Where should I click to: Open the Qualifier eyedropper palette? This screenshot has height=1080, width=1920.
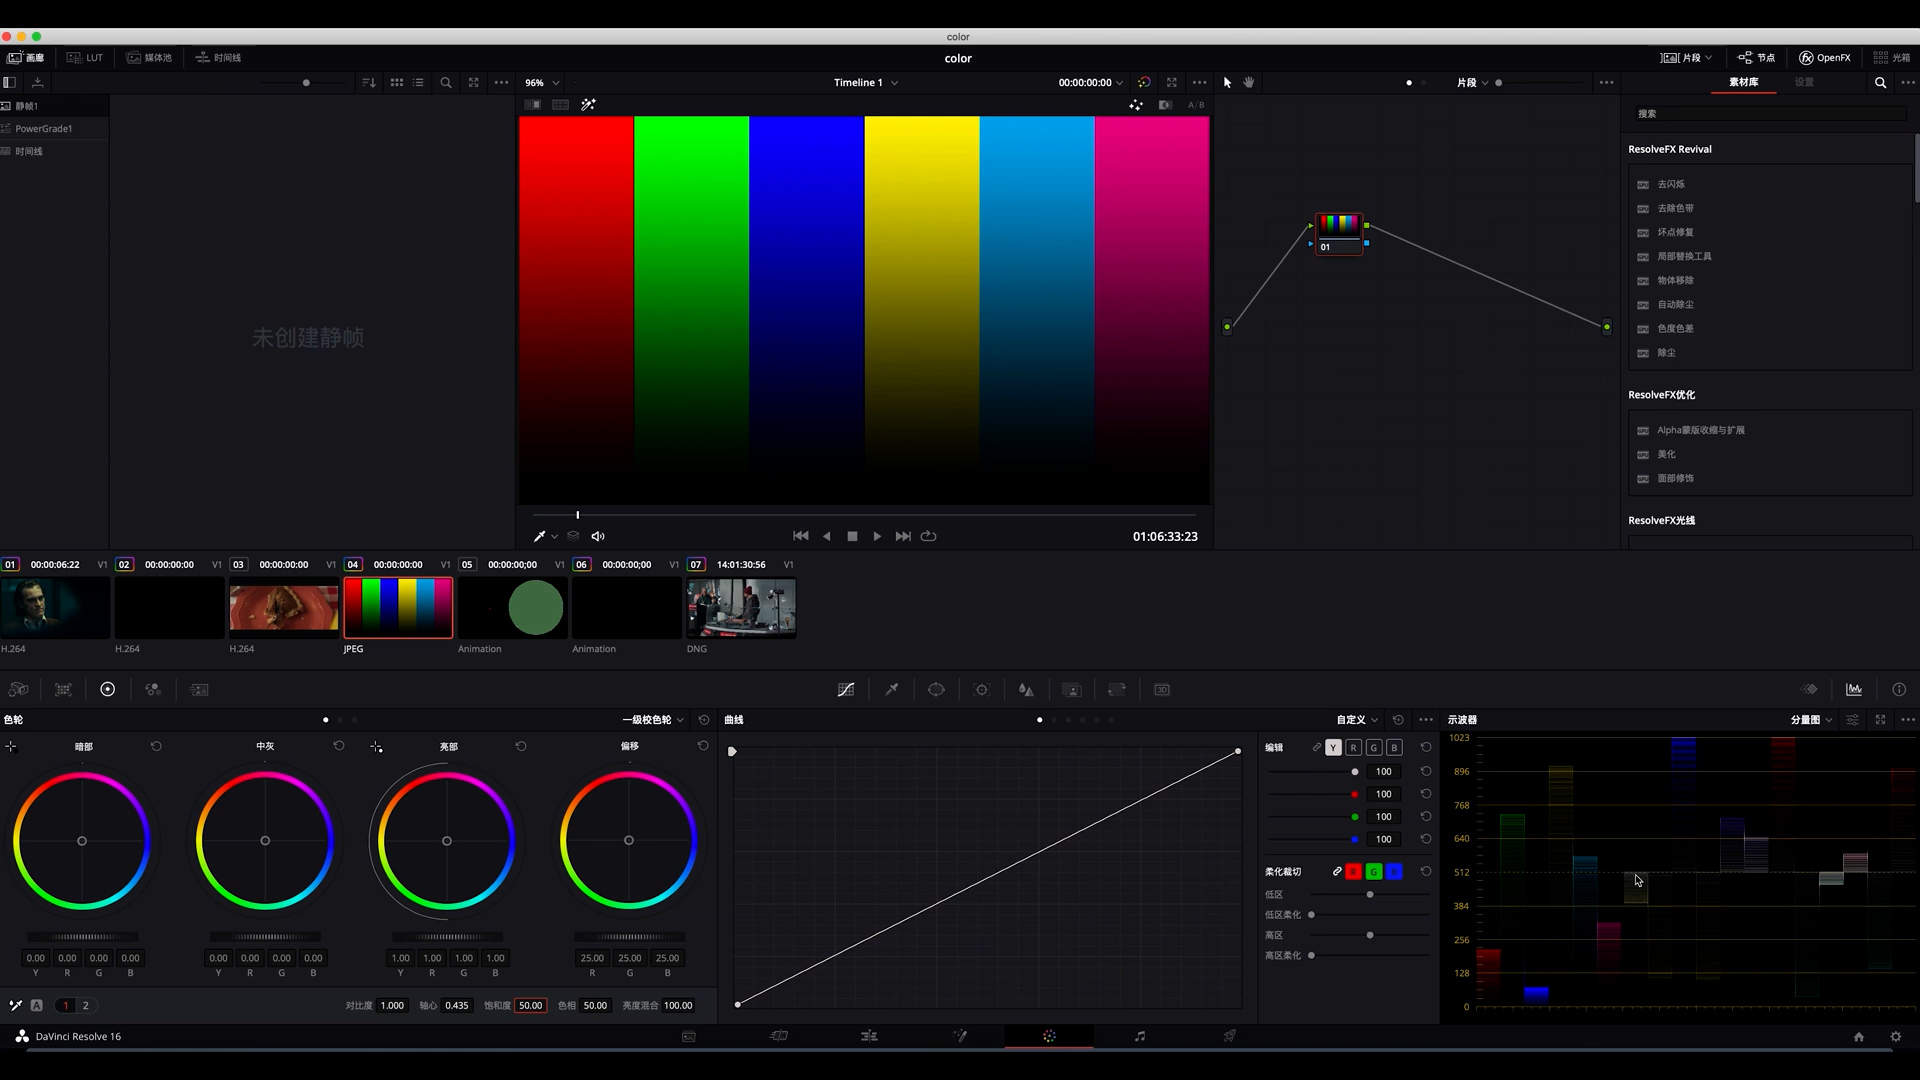[891, 690]
